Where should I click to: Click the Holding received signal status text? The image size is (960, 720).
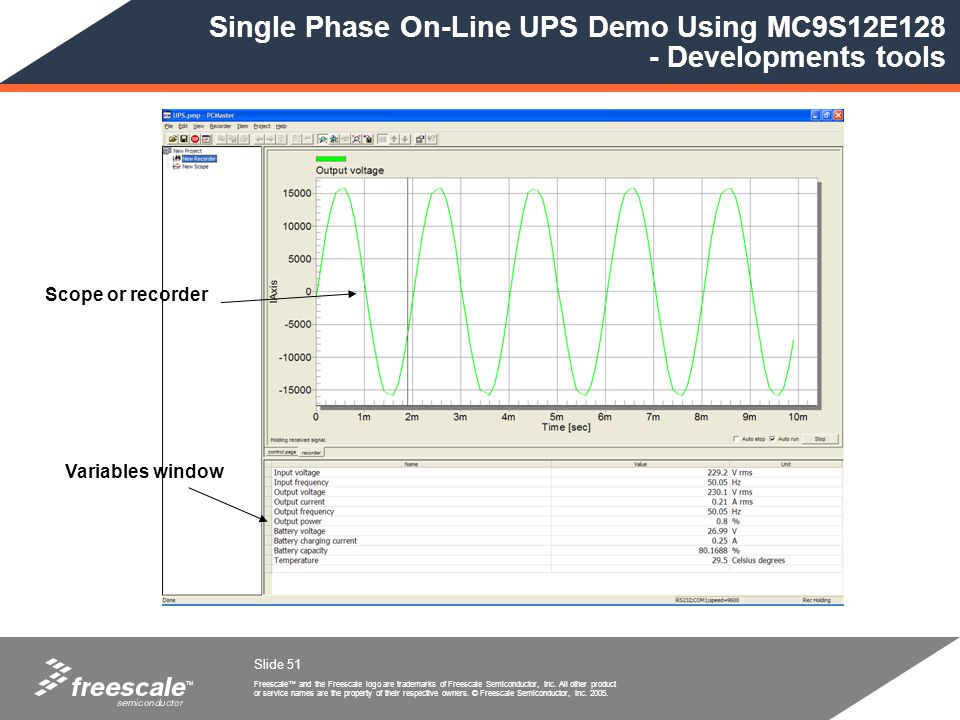[x=298, y=440]
